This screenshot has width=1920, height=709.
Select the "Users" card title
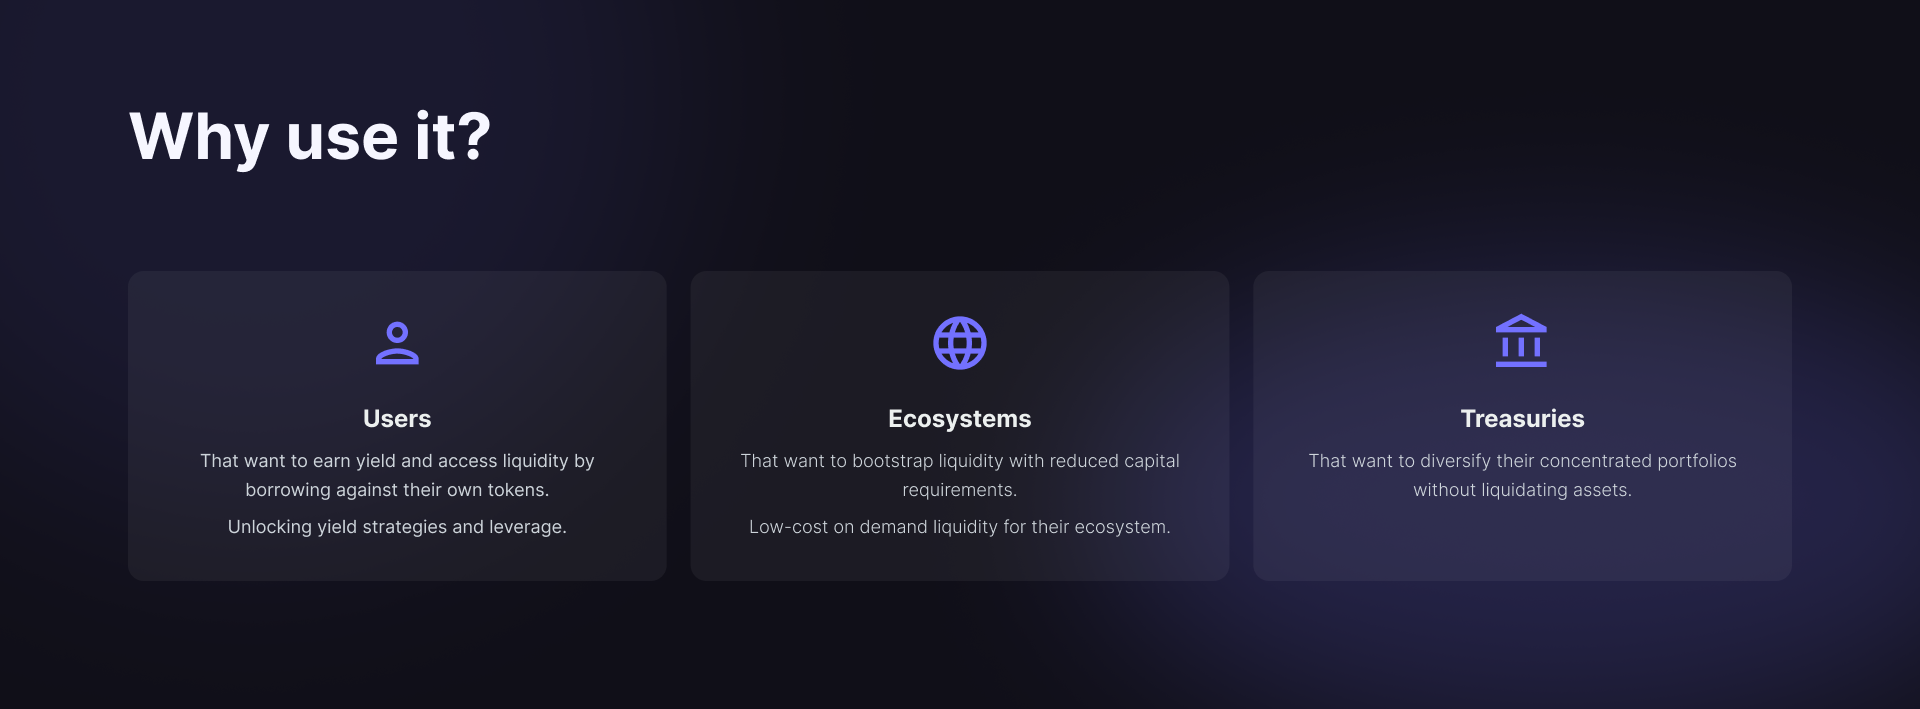(397, 419)
